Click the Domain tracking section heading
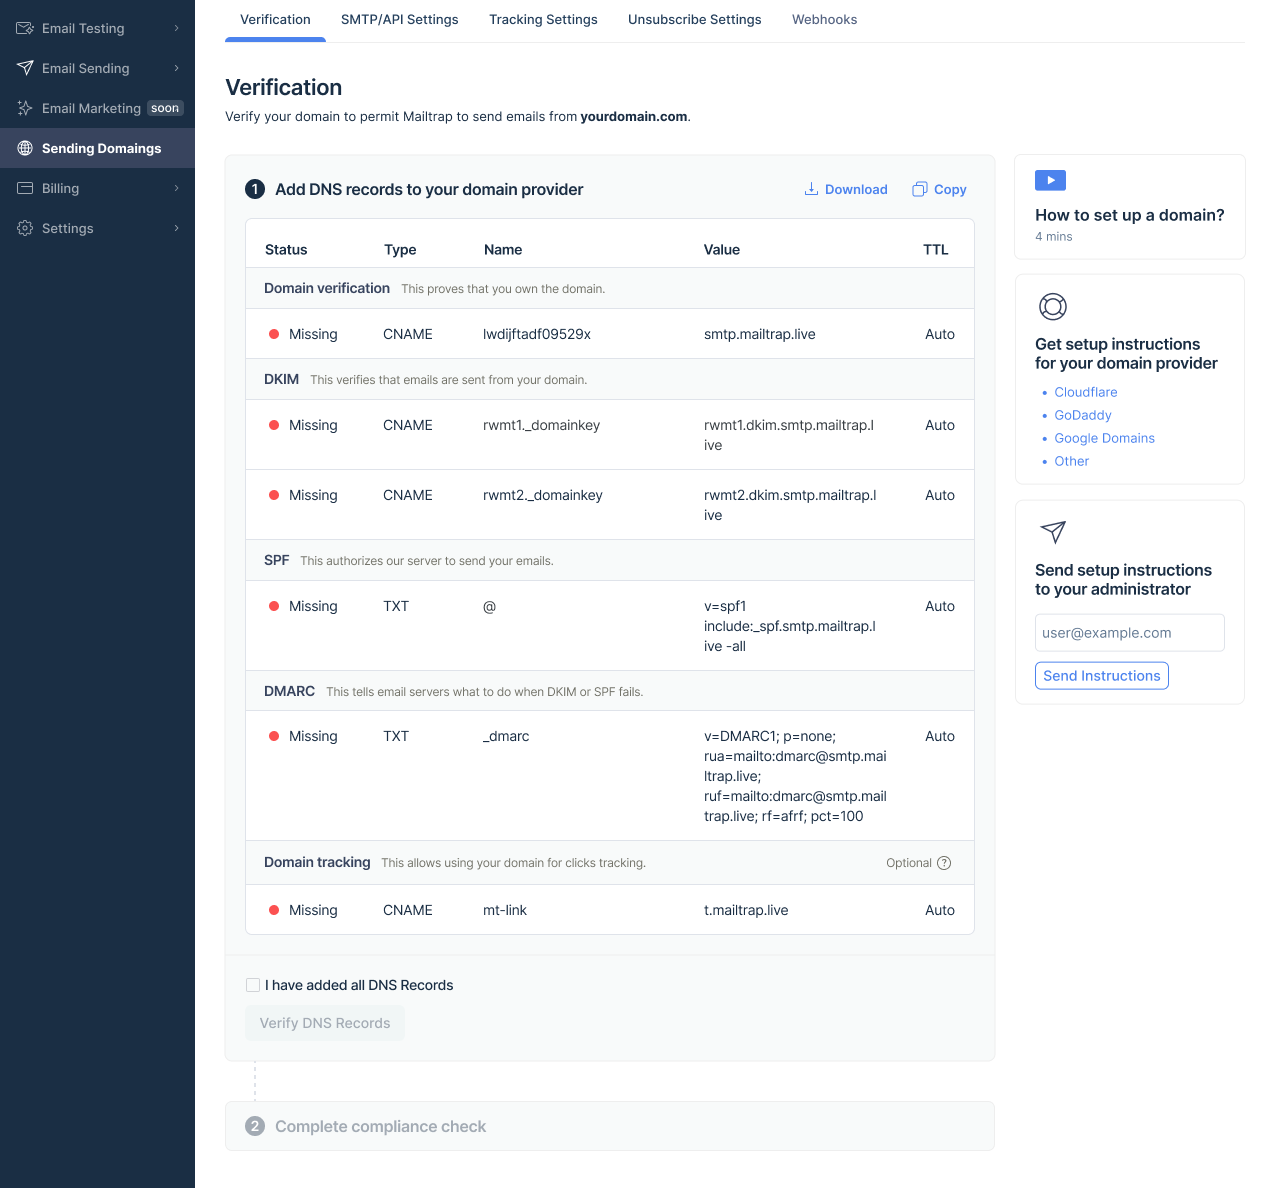This screenshot has height=1188, width=1268. [317, 862]
